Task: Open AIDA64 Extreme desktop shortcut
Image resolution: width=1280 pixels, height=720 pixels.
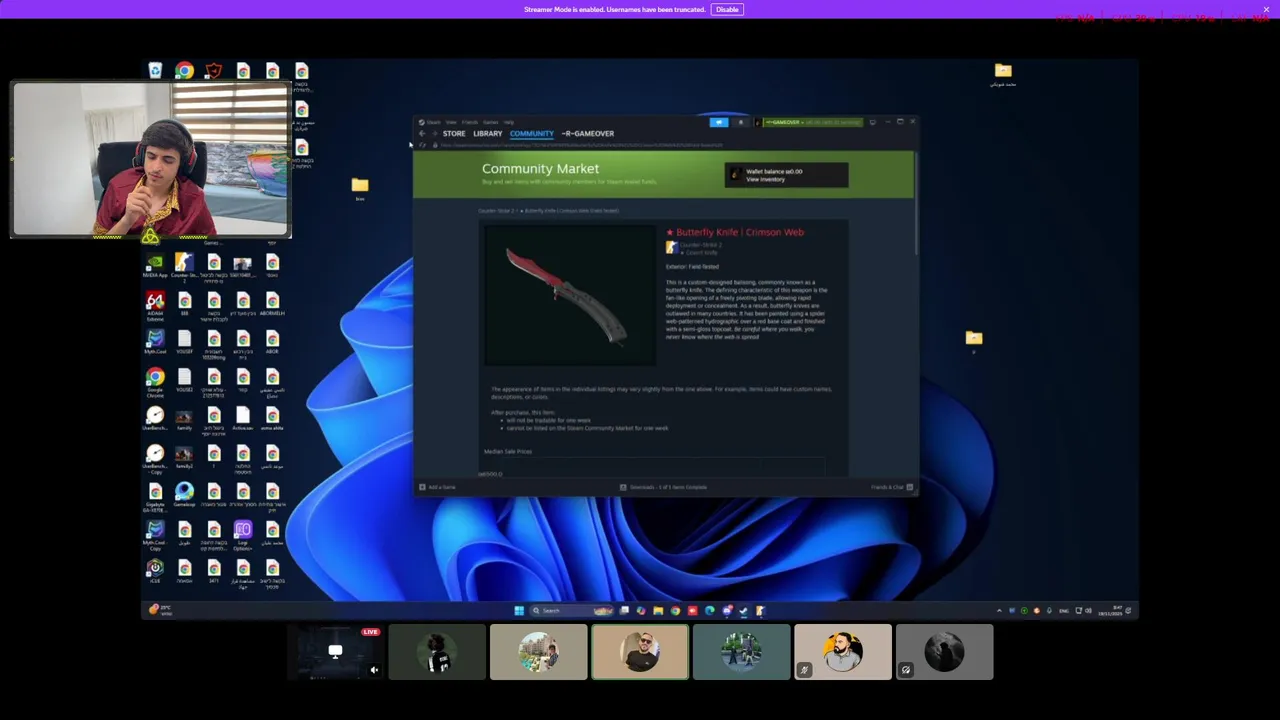Action: (x=155, y=305)
